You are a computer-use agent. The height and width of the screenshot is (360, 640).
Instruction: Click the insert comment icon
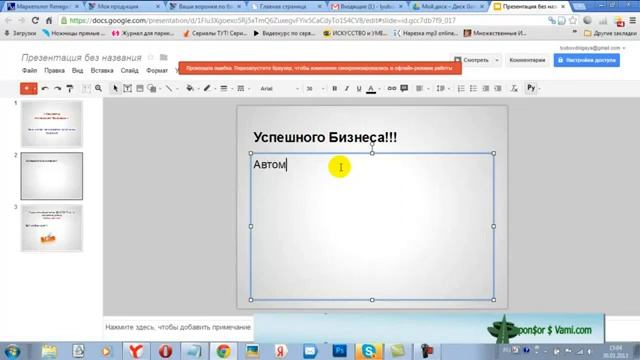(404, 88)
